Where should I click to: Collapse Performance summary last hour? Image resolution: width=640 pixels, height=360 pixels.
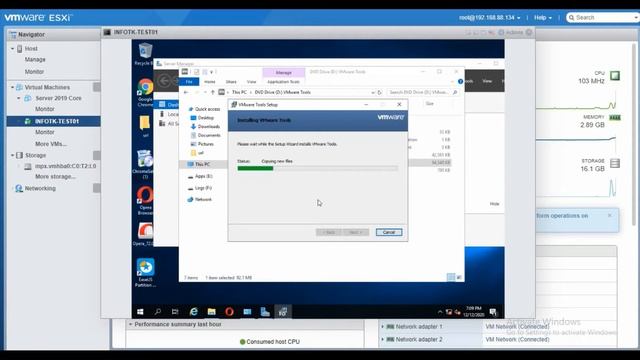(131, 324)
